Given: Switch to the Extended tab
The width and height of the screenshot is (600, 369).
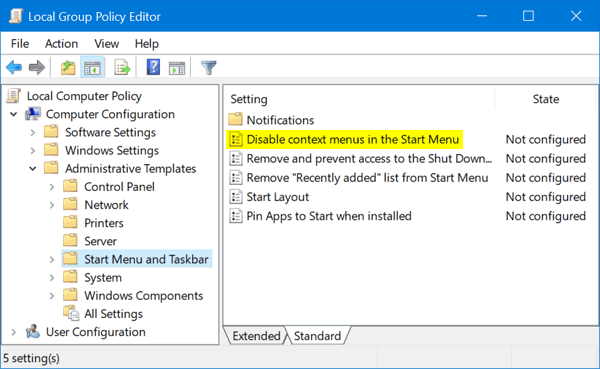Looking at the screenshot, I should 256,336.
